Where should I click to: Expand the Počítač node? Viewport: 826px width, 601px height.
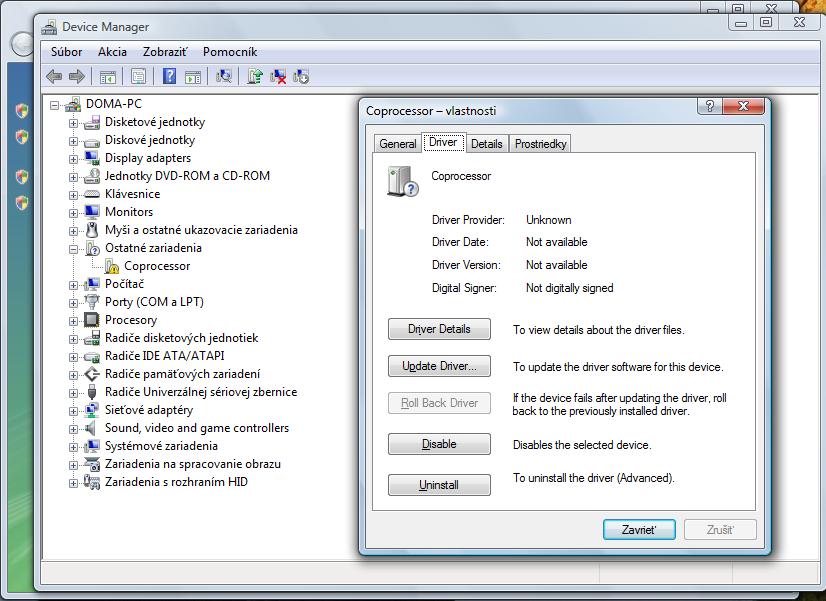[73, 285]
